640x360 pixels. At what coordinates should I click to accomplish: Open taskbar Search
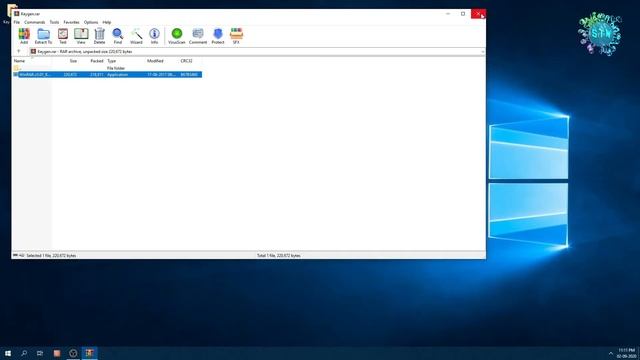pyautogui.click(x=24, y=353)
